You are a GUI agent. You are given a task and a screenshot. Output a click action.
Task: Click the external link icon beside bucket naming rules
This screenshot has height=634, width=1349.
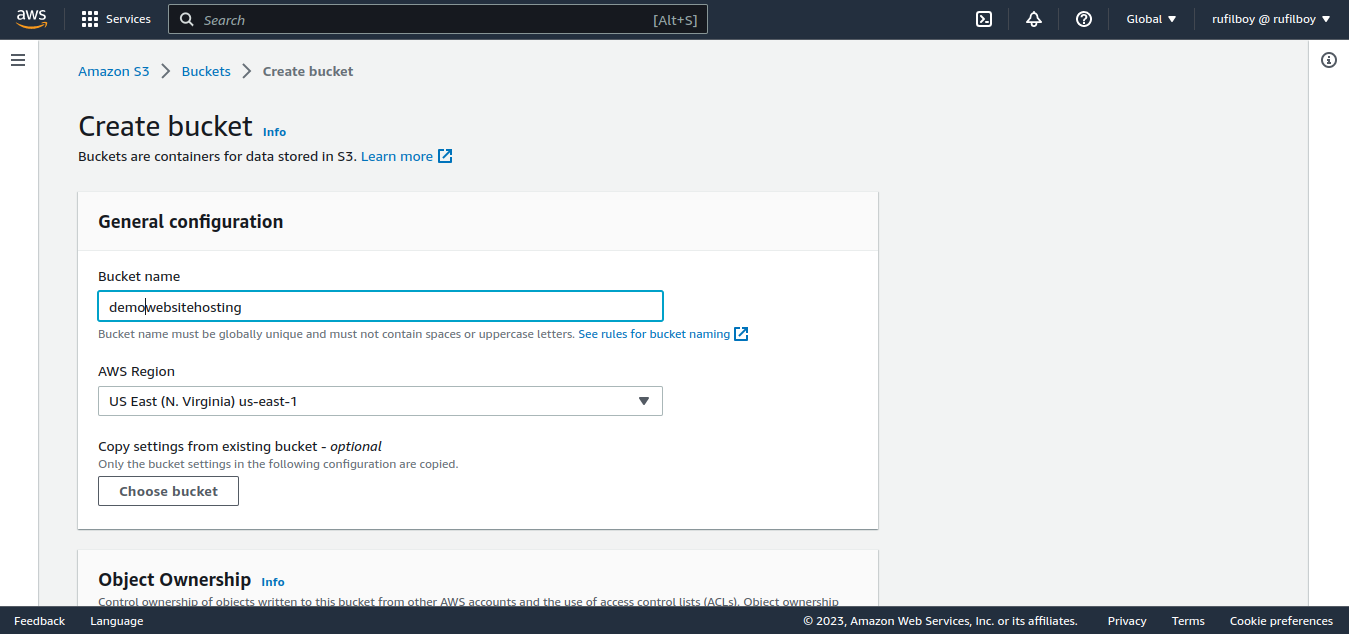click(x=741, y=334)
